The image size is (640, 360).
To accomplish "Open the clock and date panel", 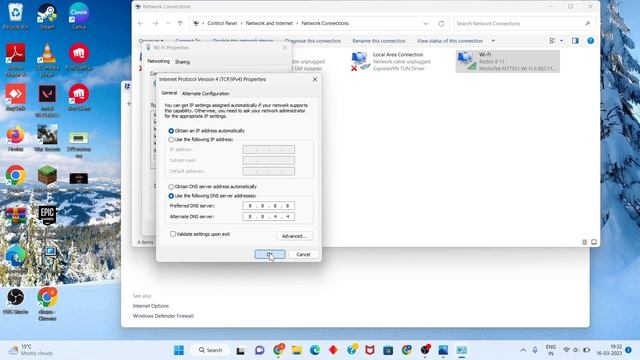I will coord(609,350).
